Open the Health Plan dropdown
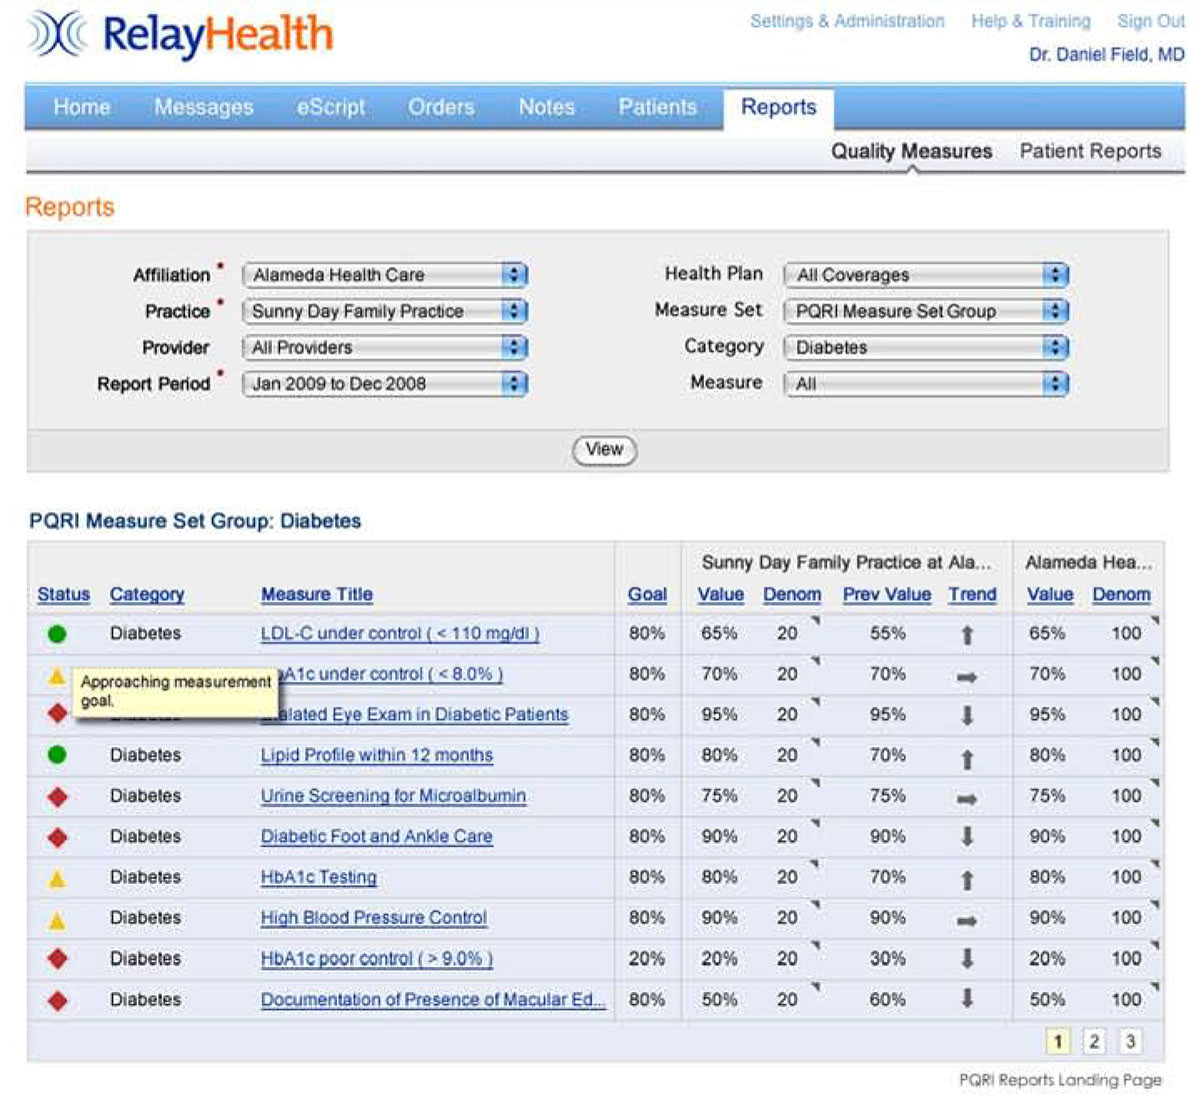 pyautogui.click(x=926, y=275)
